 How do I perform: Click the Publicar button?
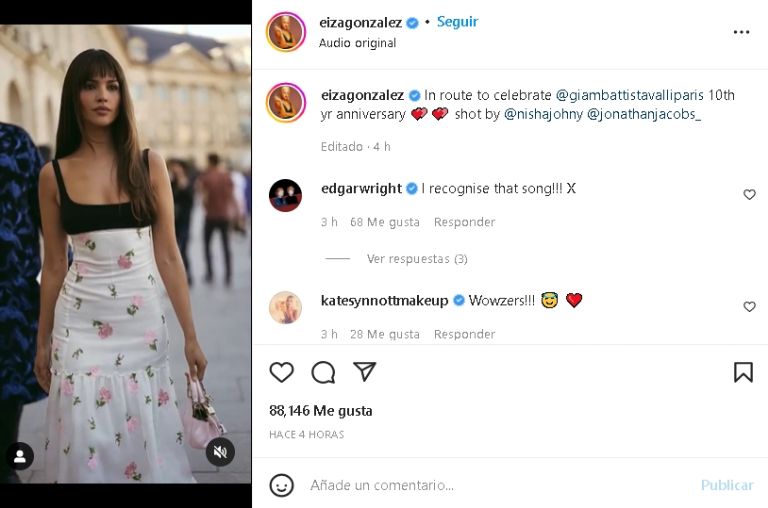tap(727, 485)
